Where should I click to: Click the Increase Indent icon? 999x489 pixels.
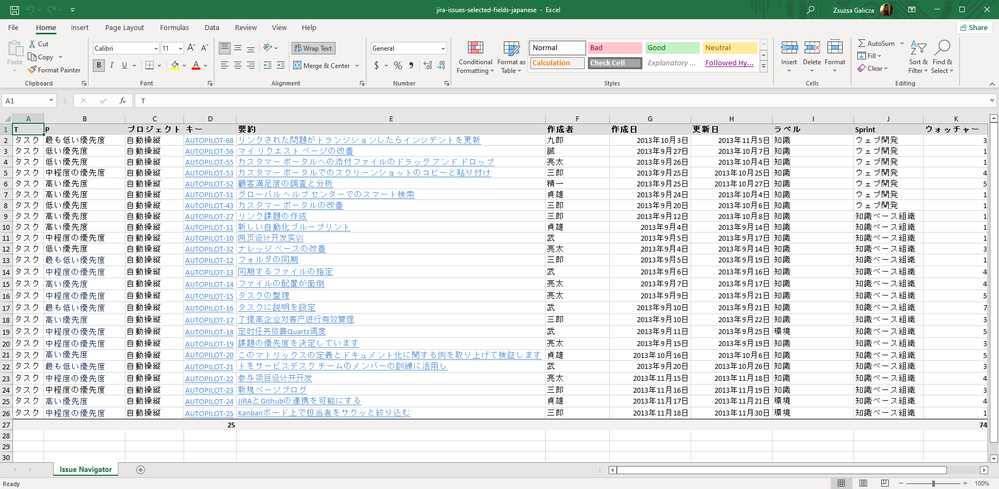point(281,65)
